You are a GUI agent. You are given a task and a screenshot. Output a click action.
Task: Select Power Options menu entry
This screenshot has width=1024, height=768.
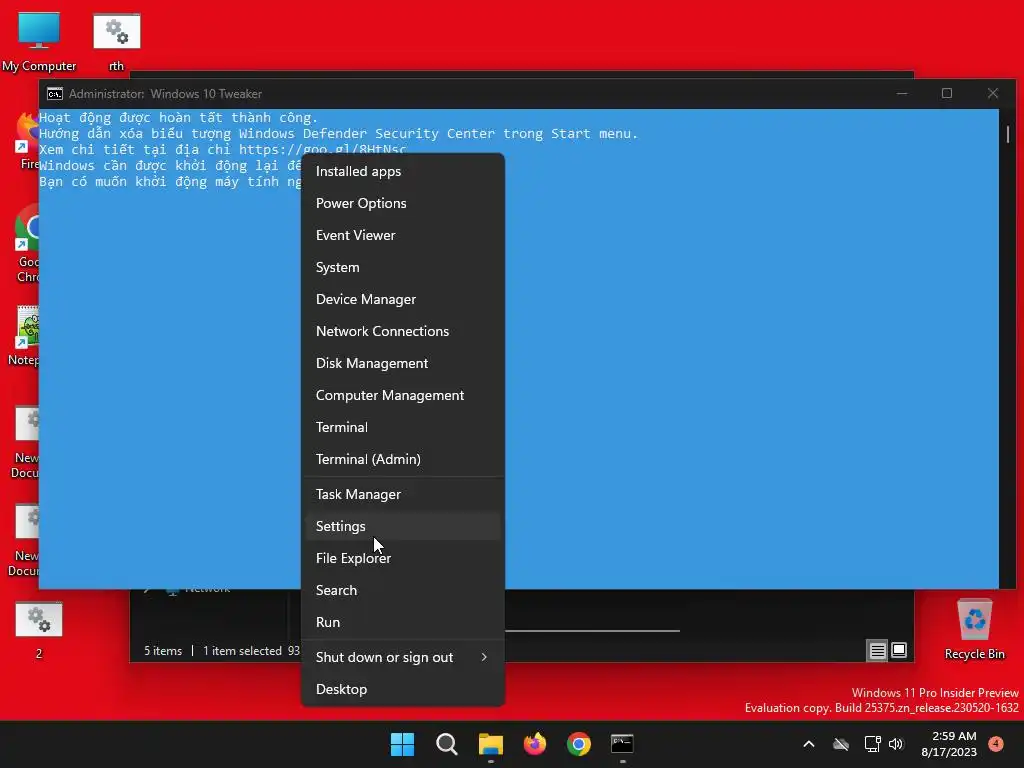click(403, 203)
